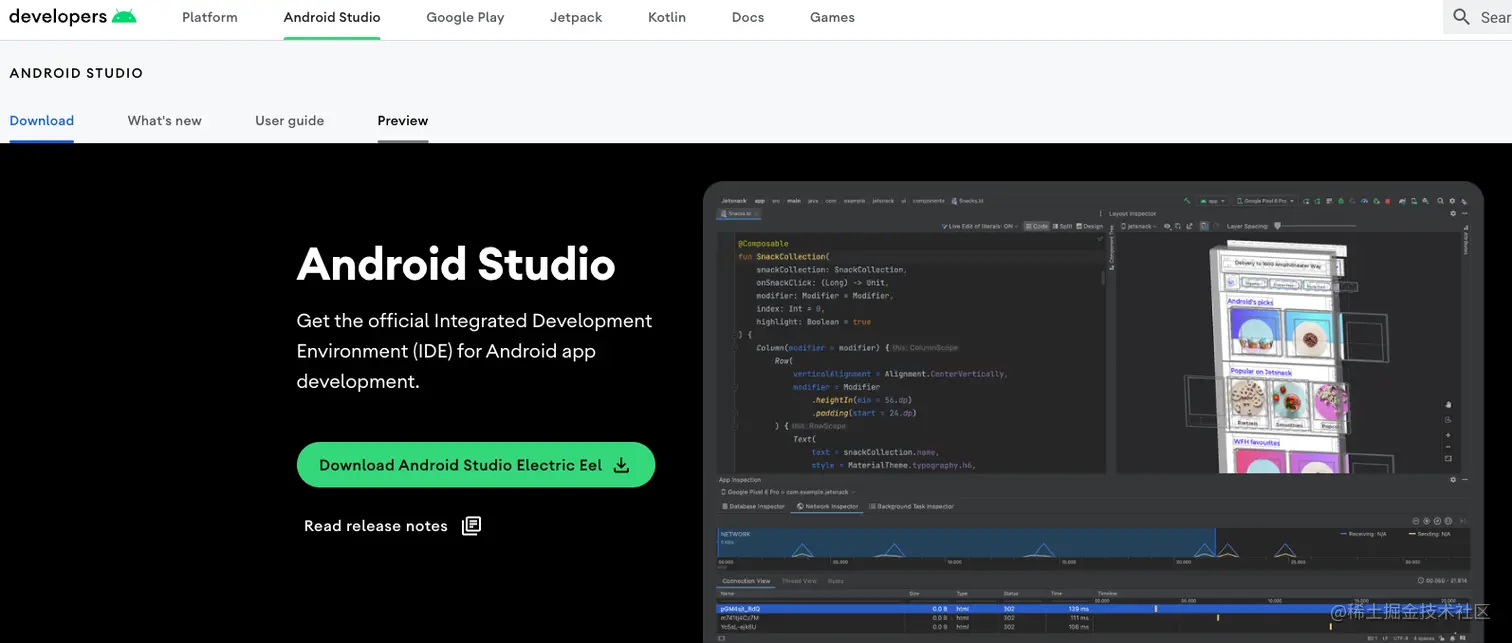Click in the header search field

click(x=1478, y=17)
